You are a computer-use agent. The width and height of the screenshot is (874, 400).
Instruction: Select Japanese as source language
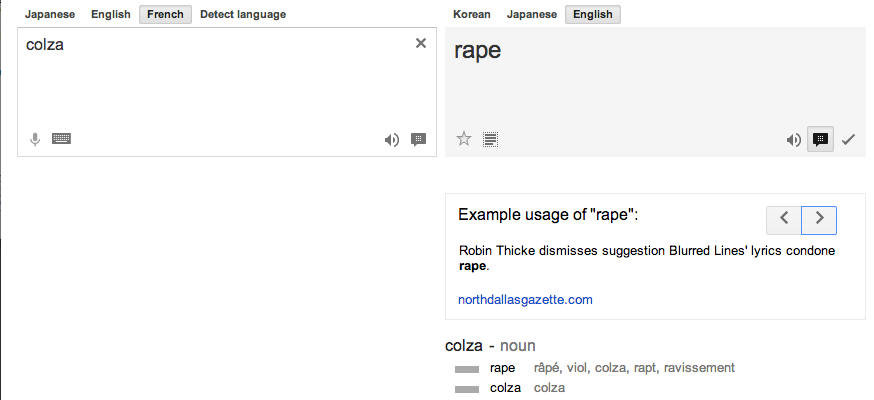tap(50, 15)
